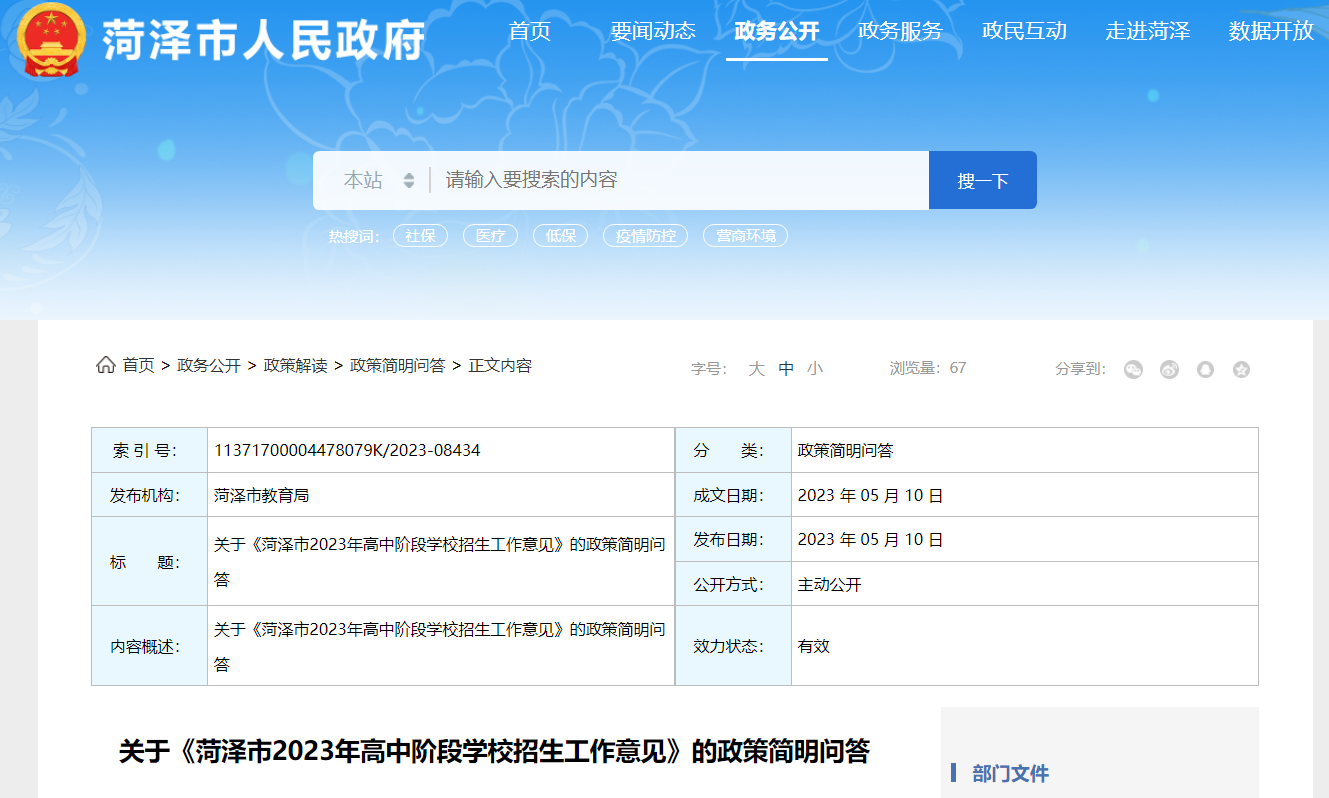The height and width of the screenshot is (798, 1329).
Task: Share to Weibo icon
Action: pos(1169,369)
